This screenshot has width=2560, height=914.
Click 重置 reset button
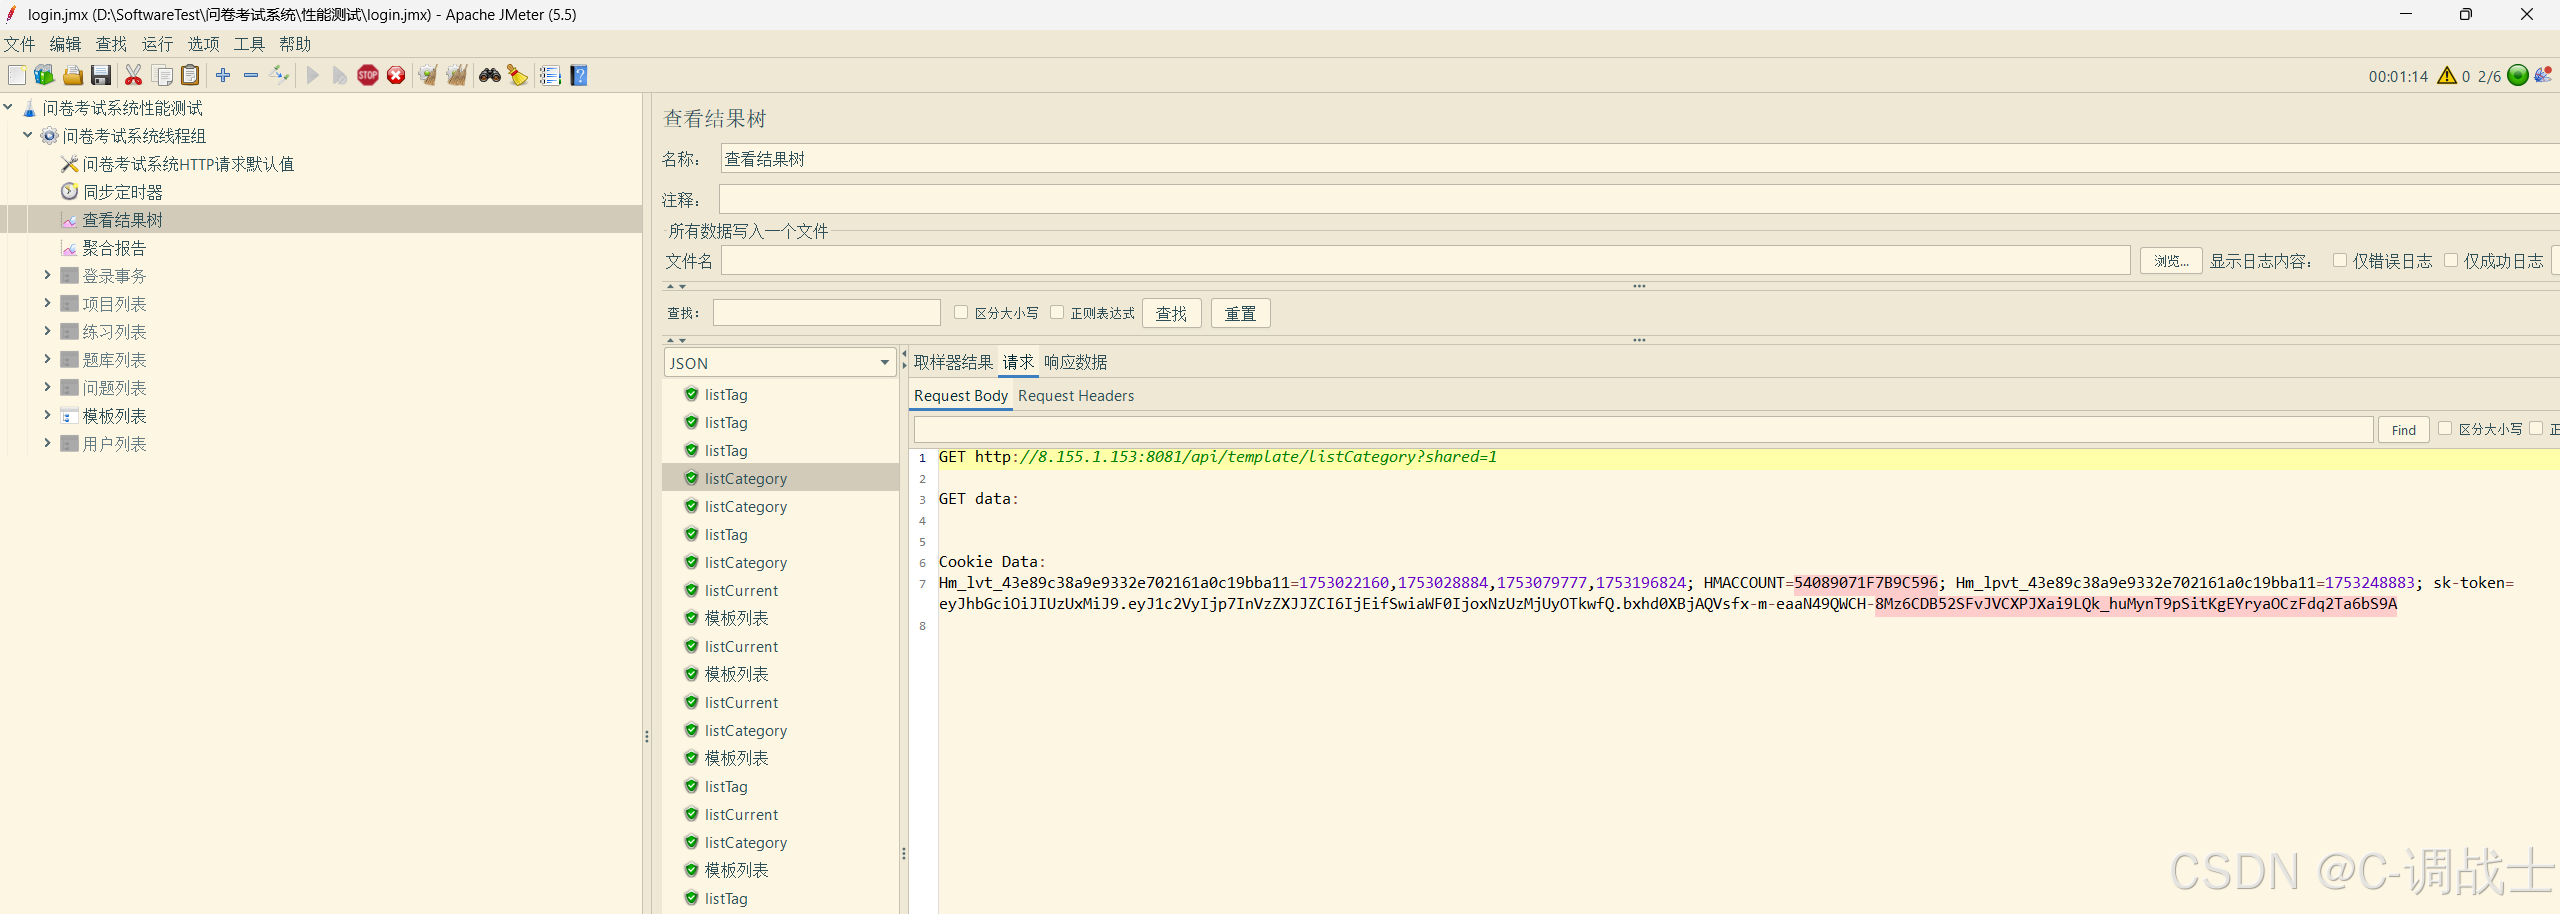(1241, 313)
